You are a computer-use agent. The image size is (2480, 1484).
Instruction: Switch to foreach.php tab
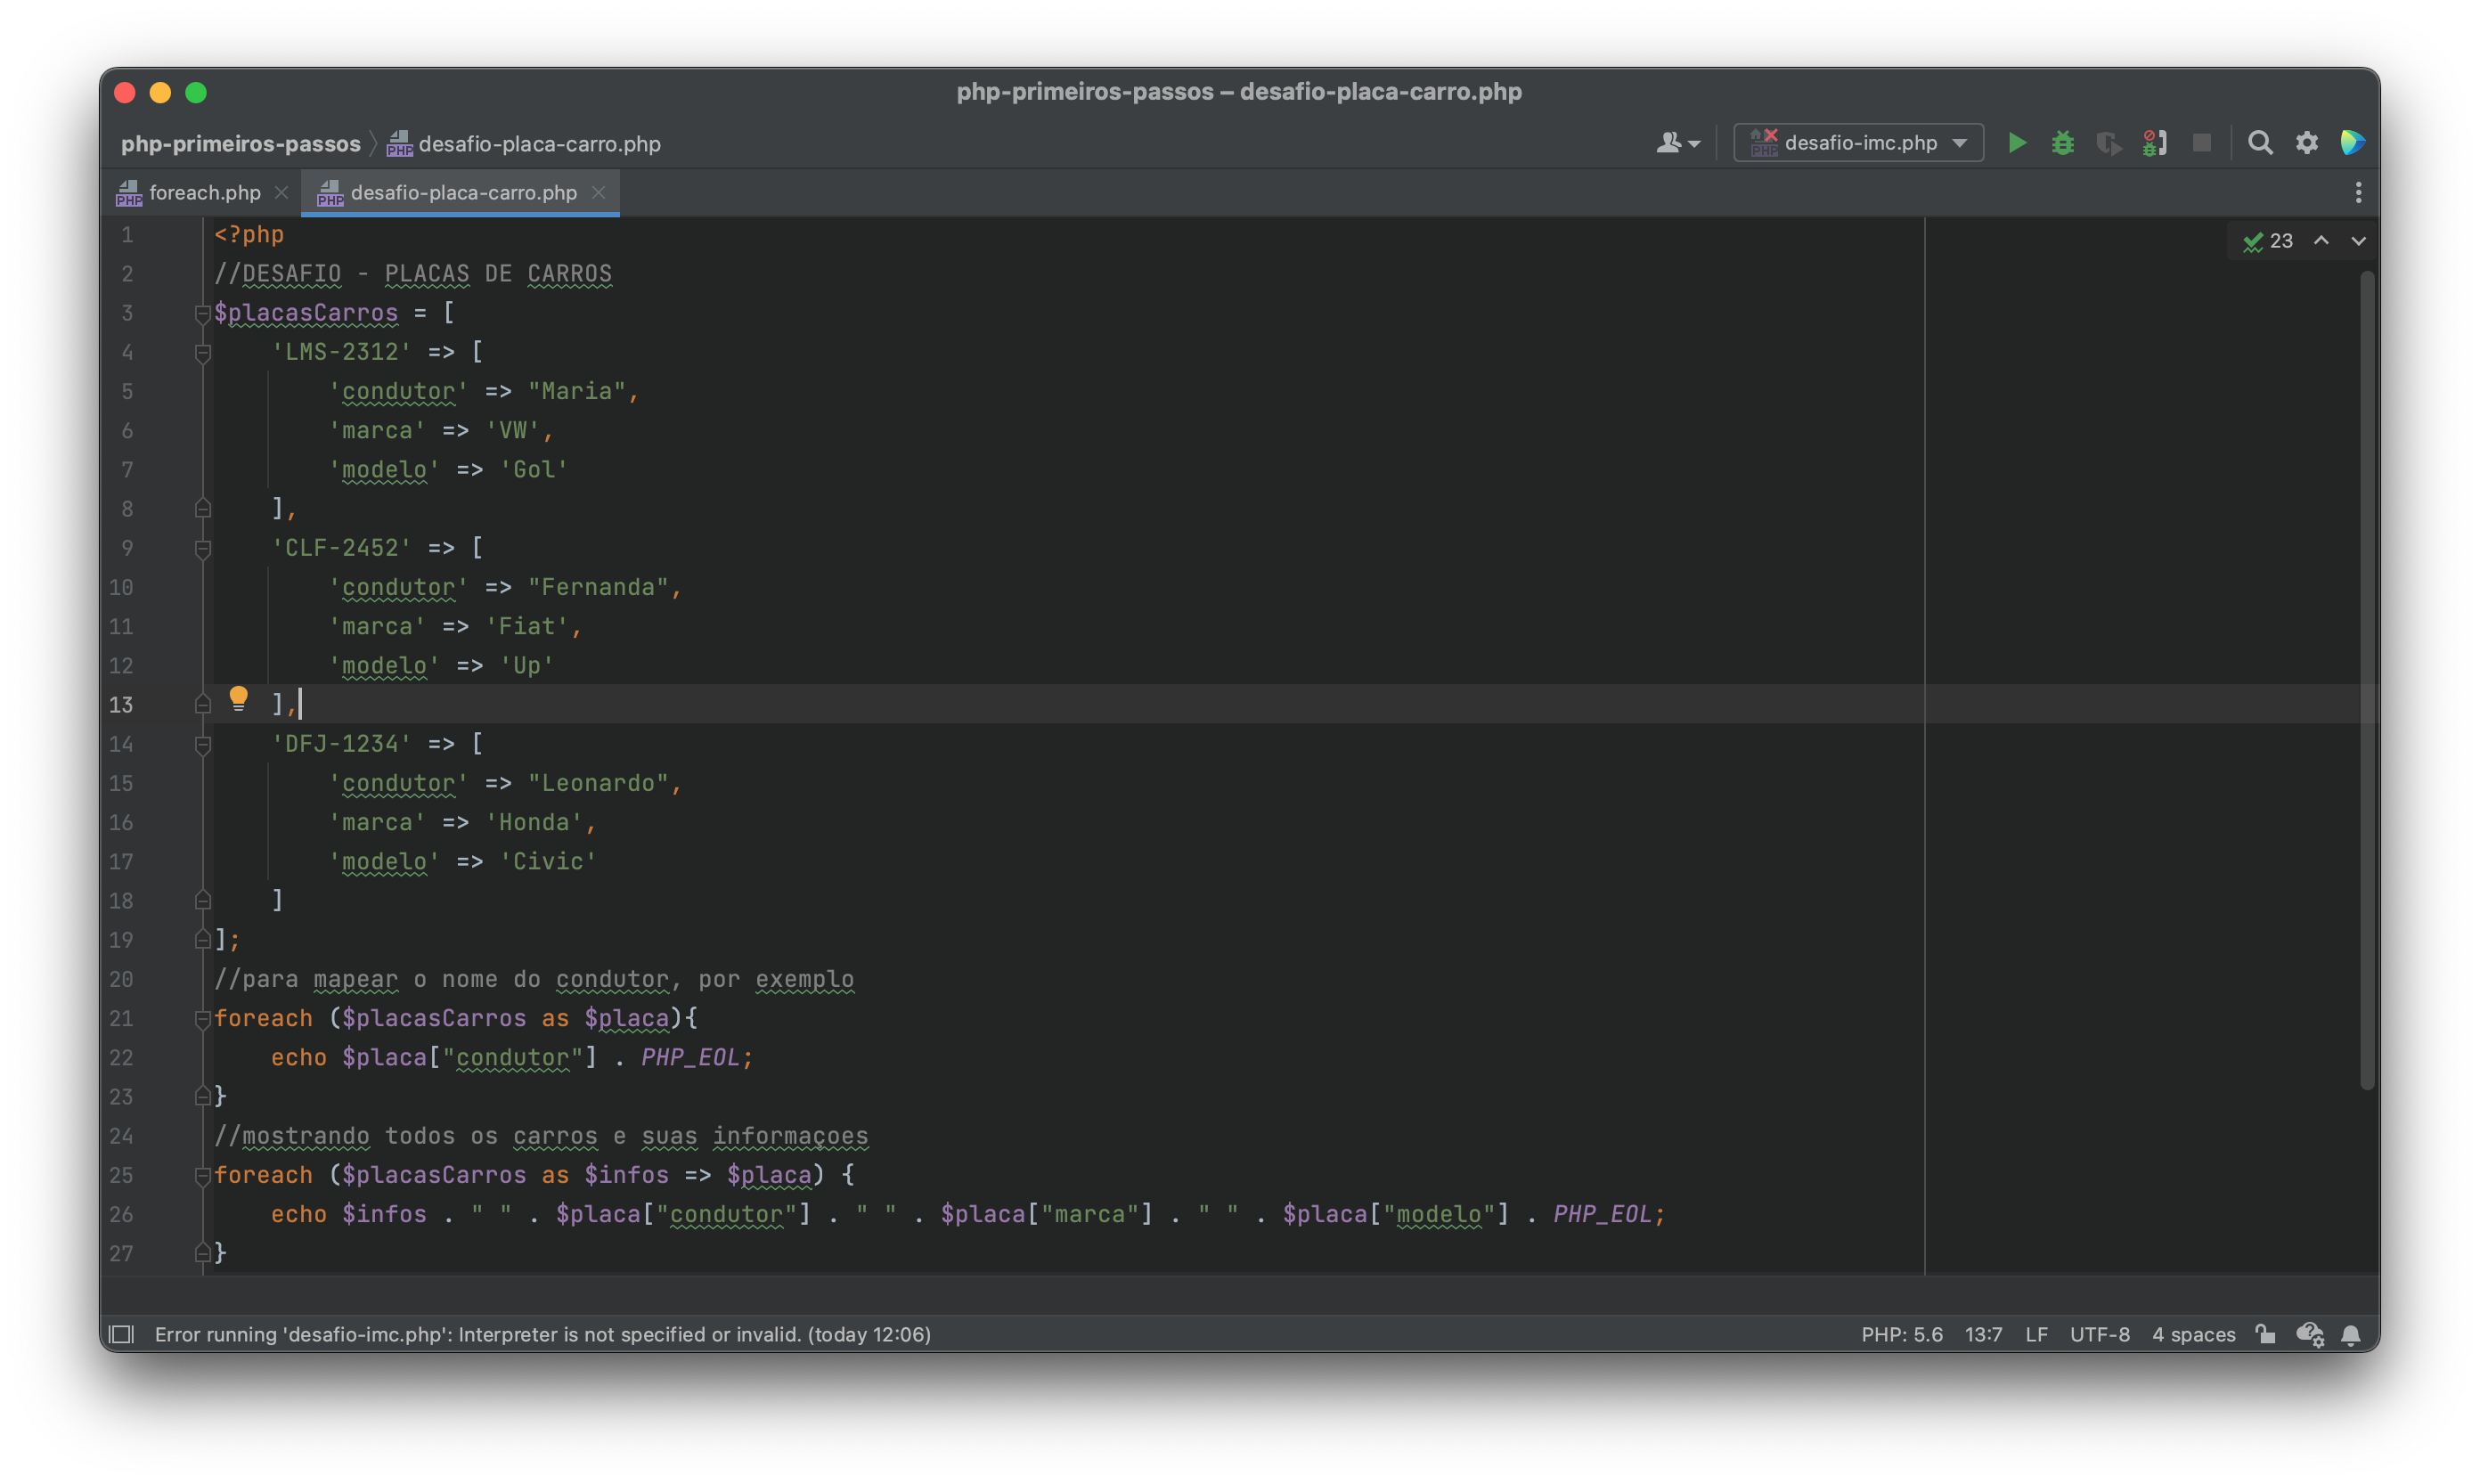[x=203, y=192]
